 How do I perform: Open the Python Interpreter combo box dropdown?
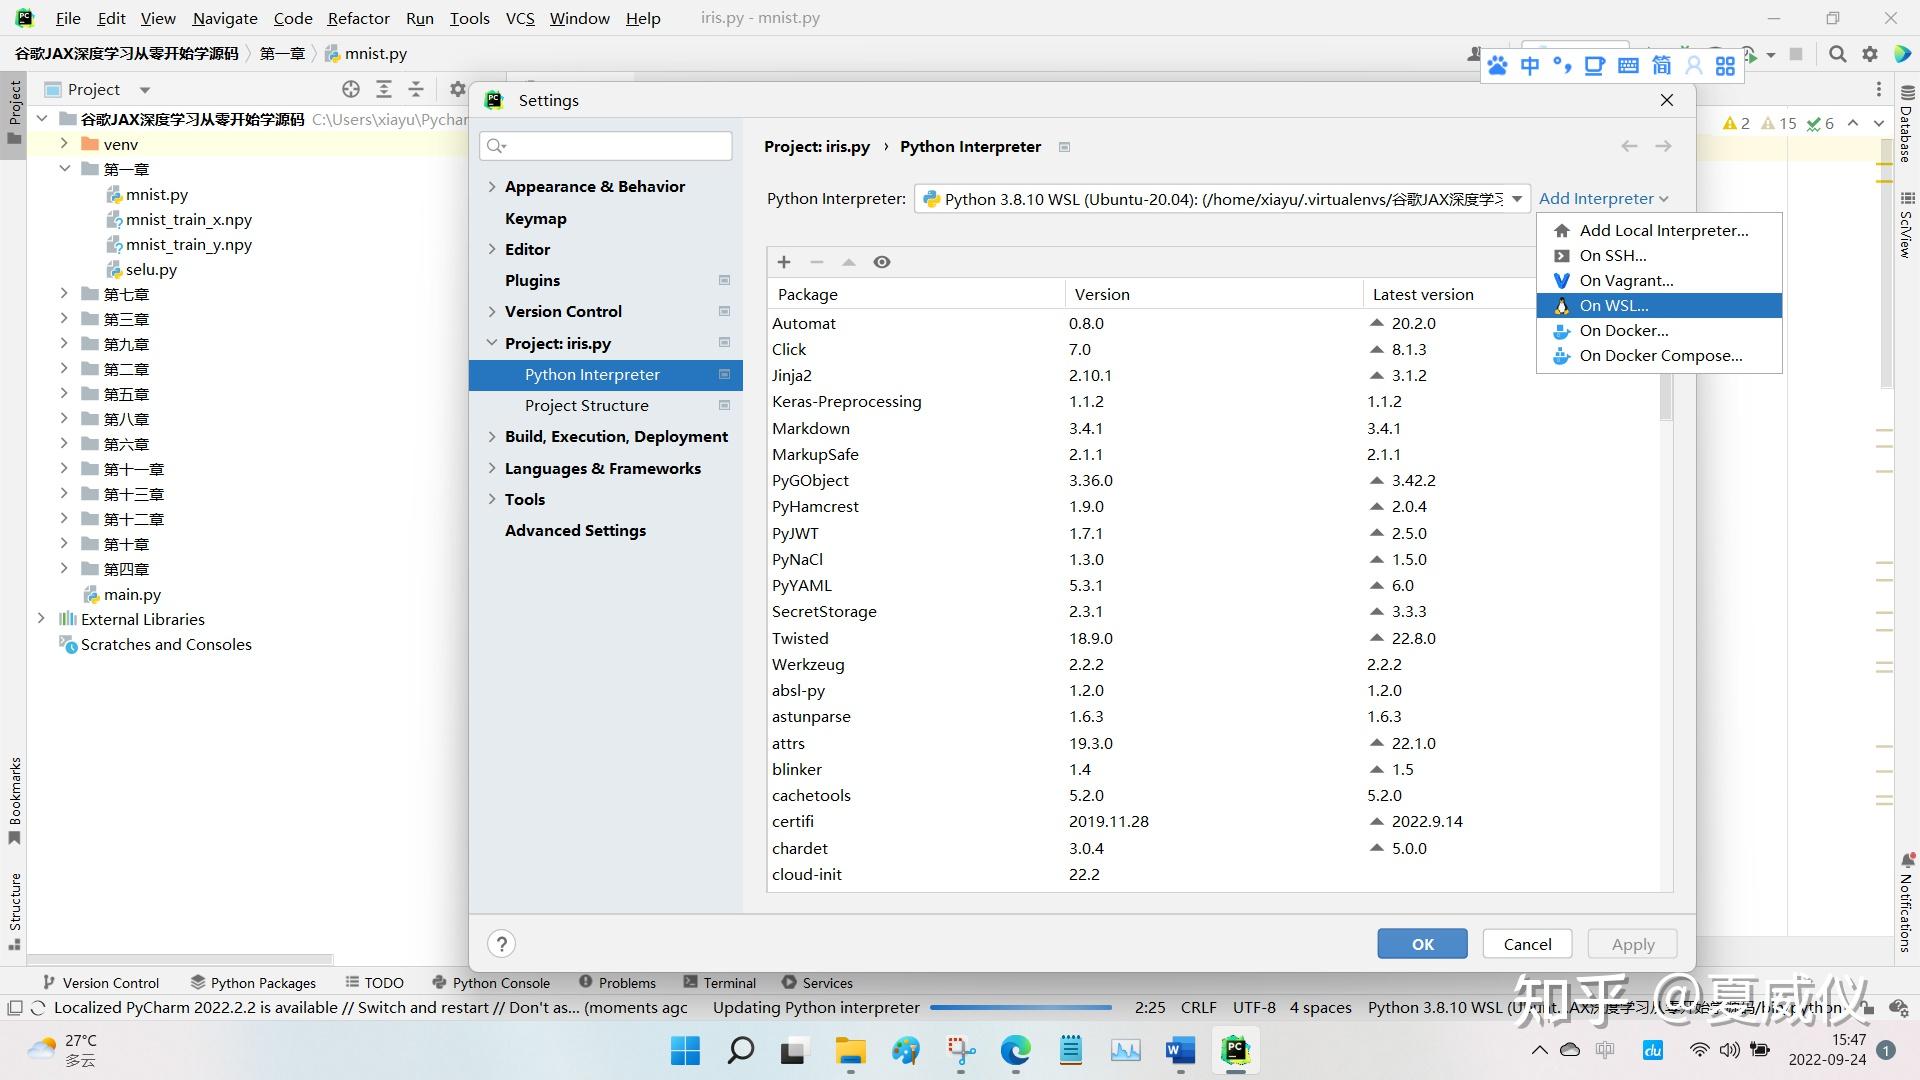(1516, 199)
